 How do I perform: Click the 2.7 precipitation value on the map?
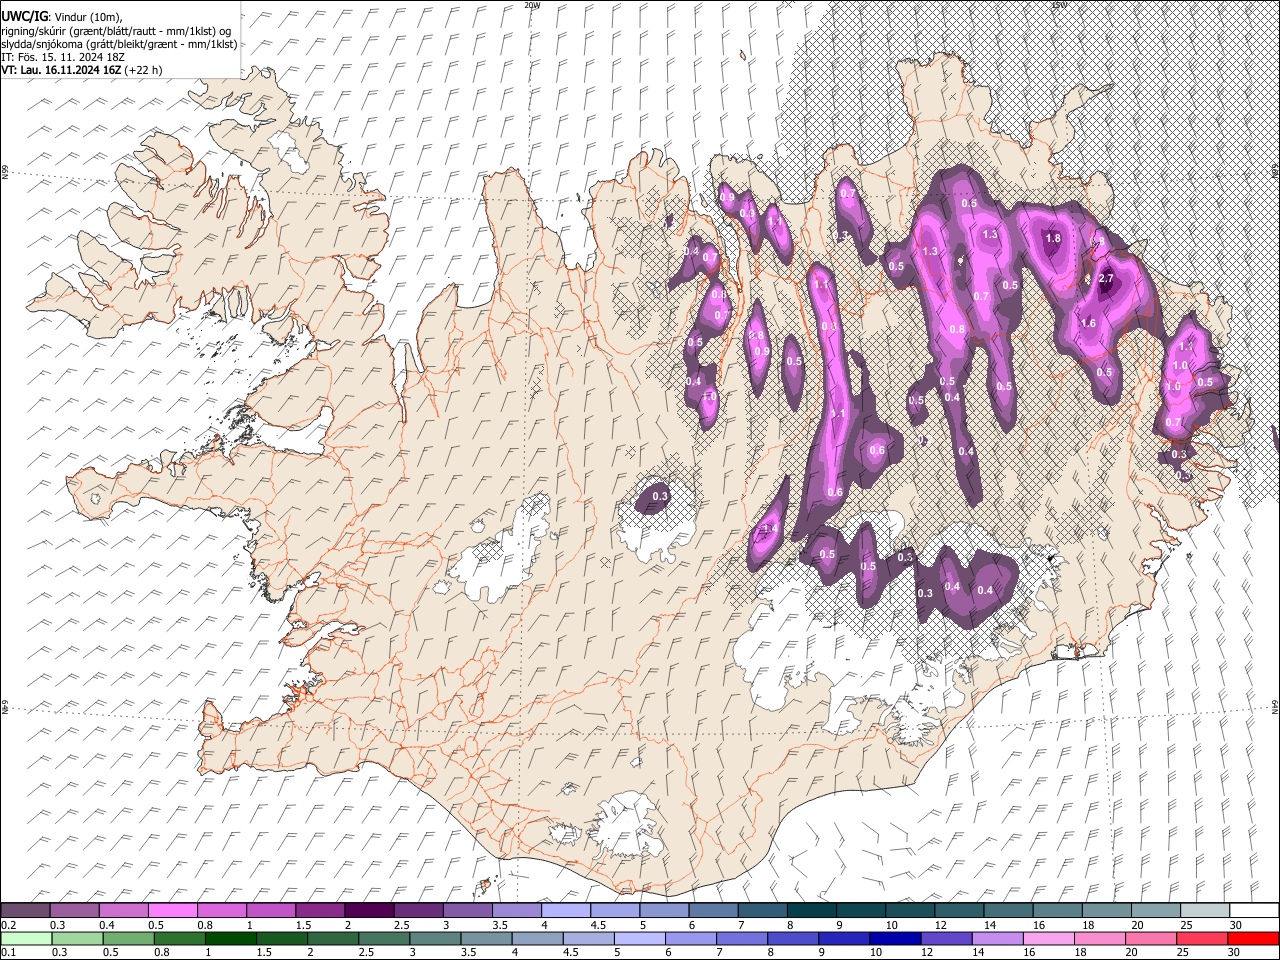point(1106,279)
